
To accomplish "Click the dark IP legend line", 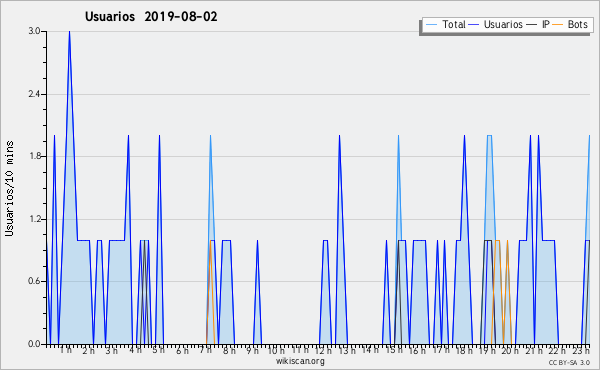I will coord(532,25).
